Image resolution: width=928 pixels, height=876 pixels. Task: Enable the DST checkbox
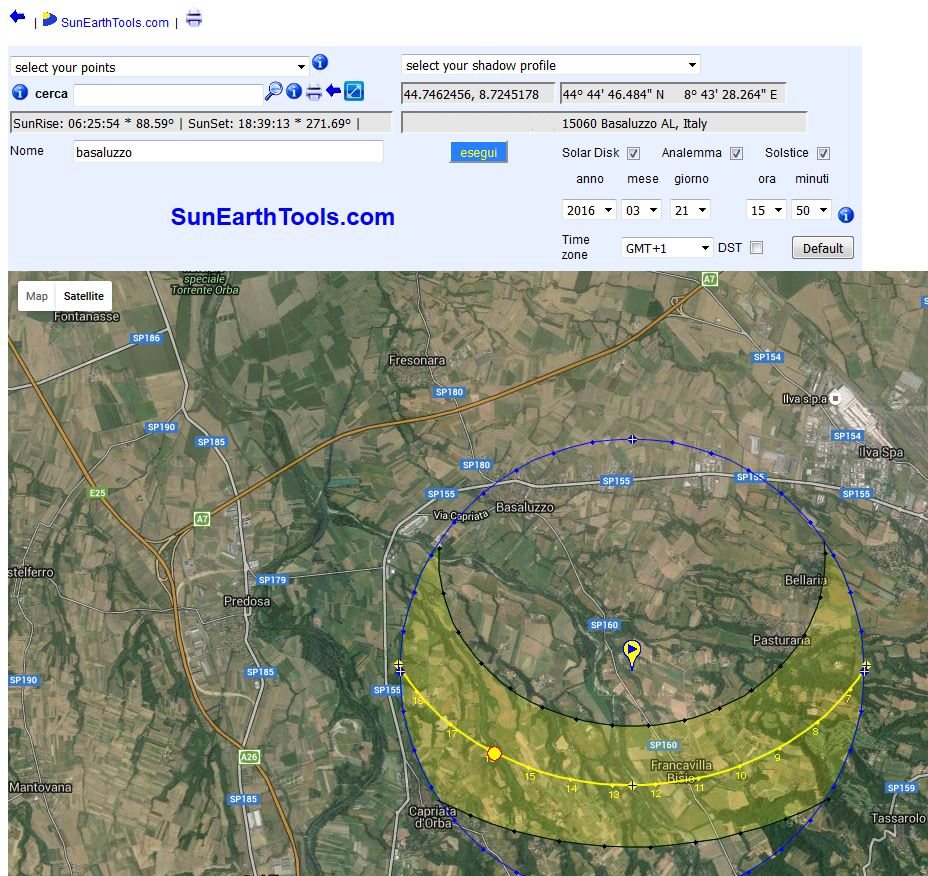[x=756, y=248]
